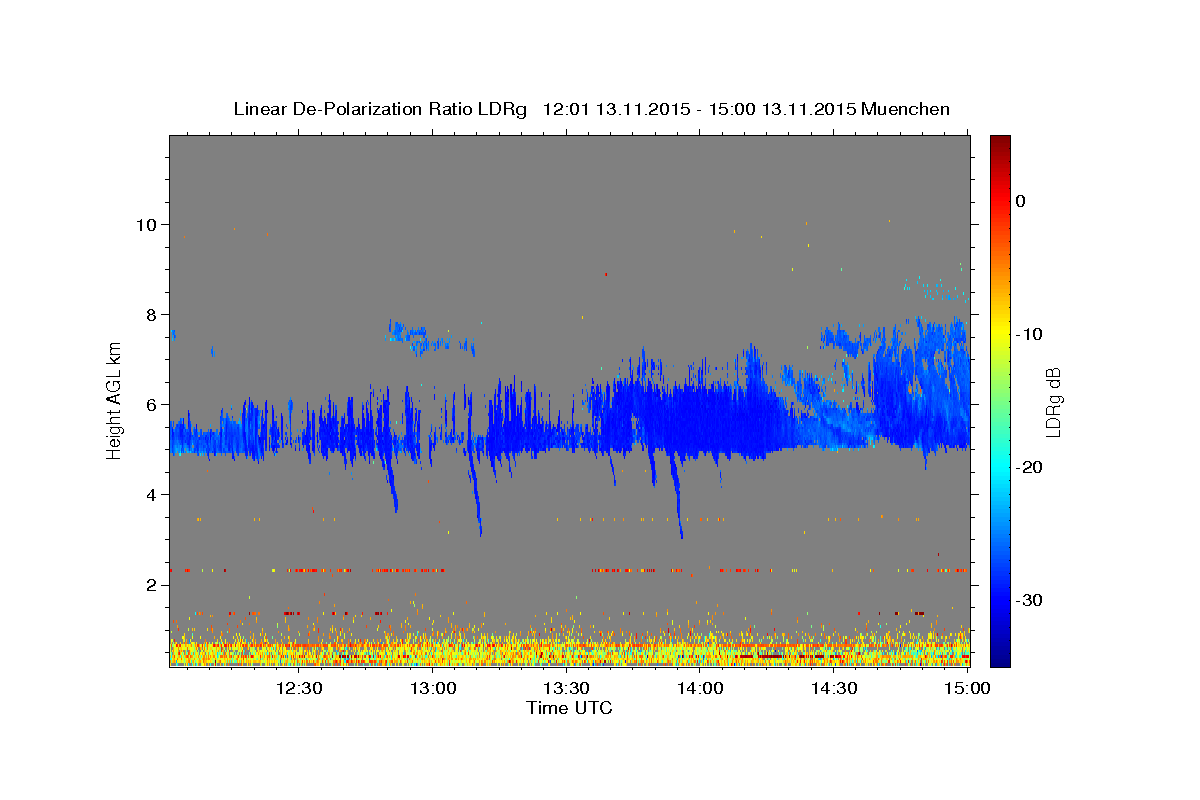Viewport: 1200px width, 800px height.
Task: Click the 'LDRg dB' colorbar title
Action: 1053,402
